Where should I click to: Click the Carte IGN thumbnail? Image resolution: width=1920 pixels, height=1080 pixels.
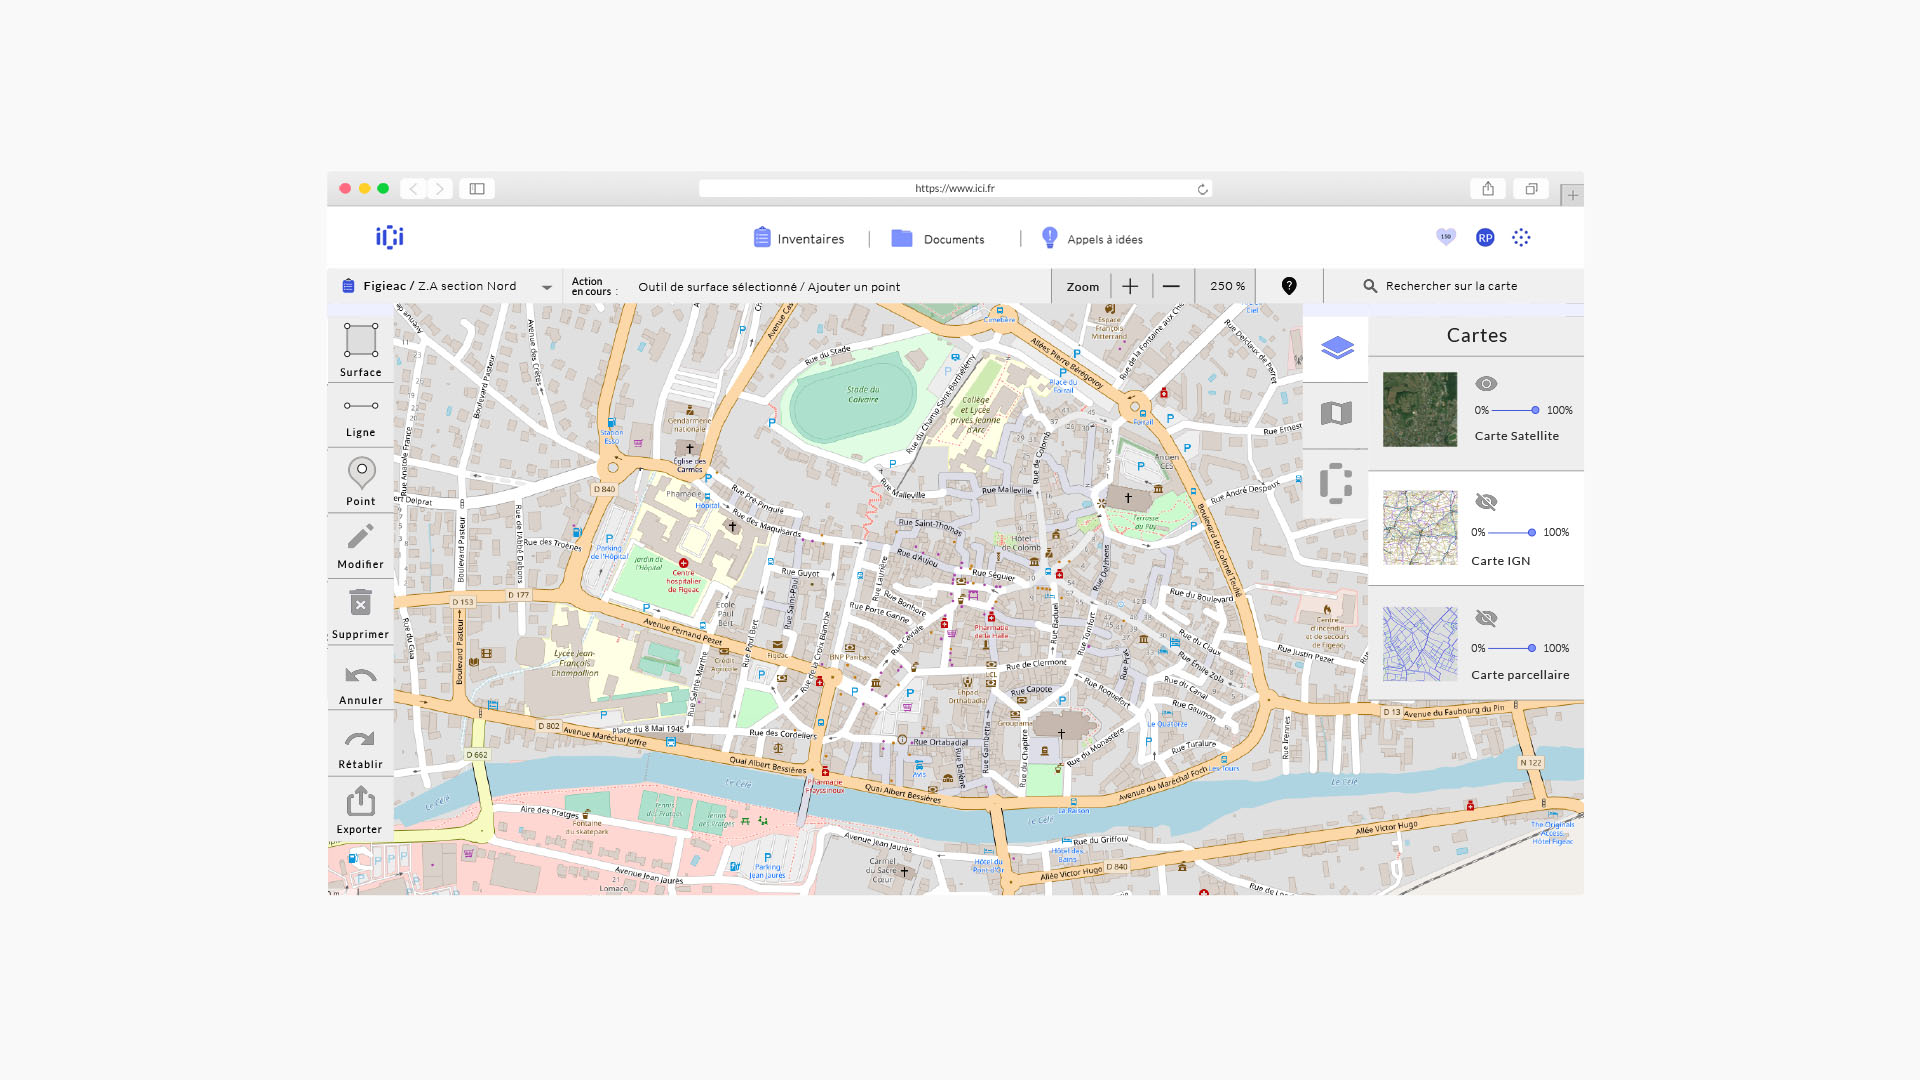(x=1420, y=527)
